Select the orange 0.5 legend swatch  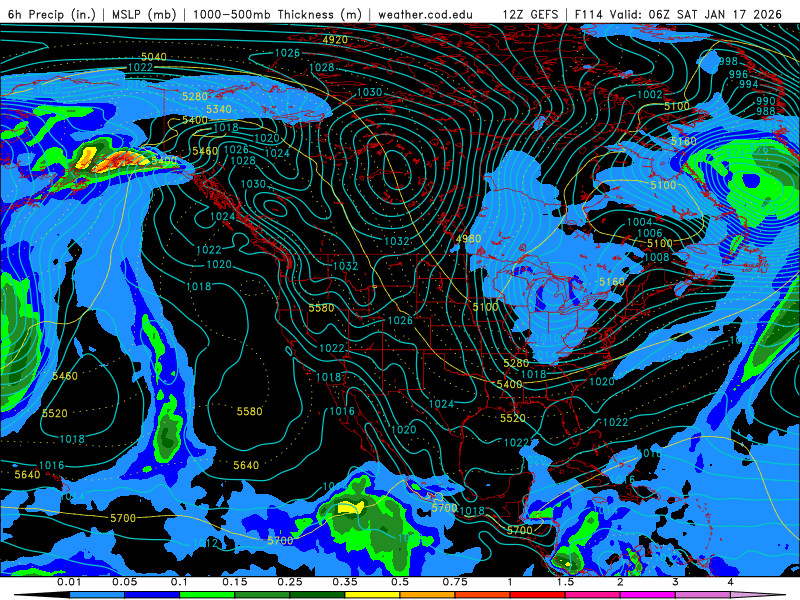coord(428,595)
